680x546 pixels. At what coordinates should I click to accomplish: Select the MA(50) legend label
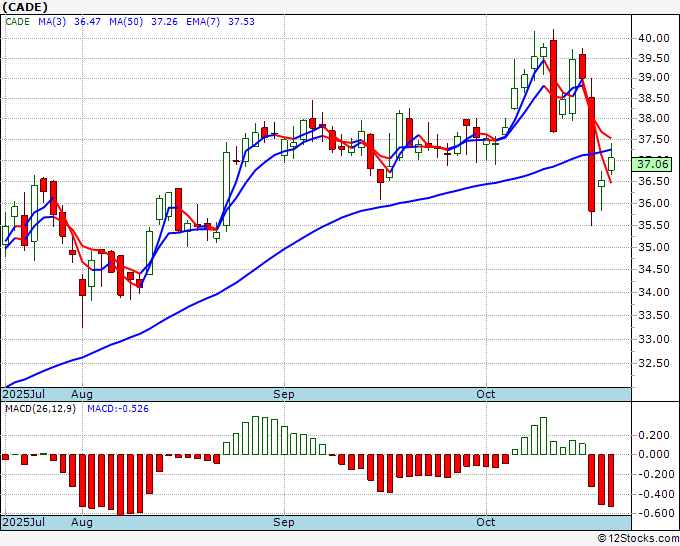126,22
